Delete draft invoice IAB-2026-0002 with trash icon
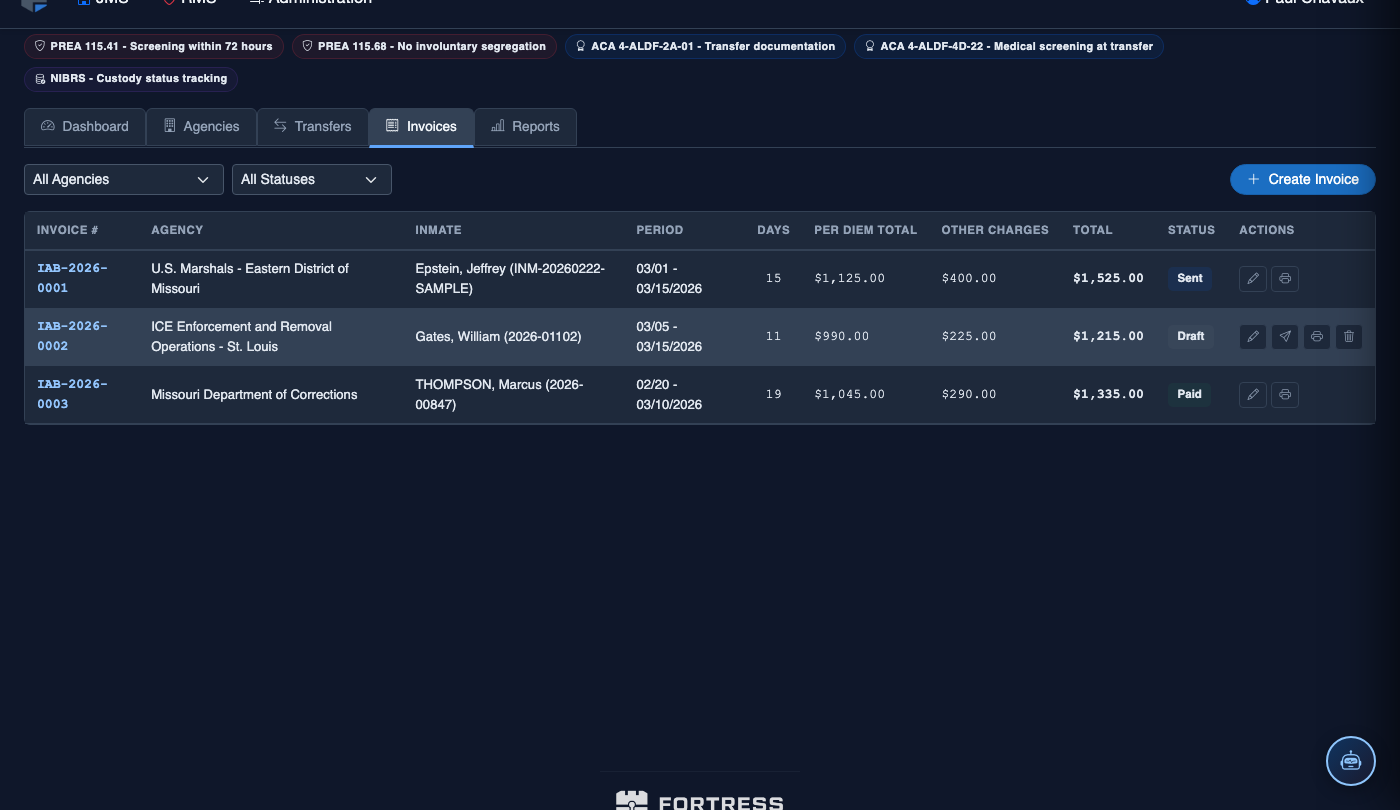Screen dimensions: 1400x810 pos(1349,337)
